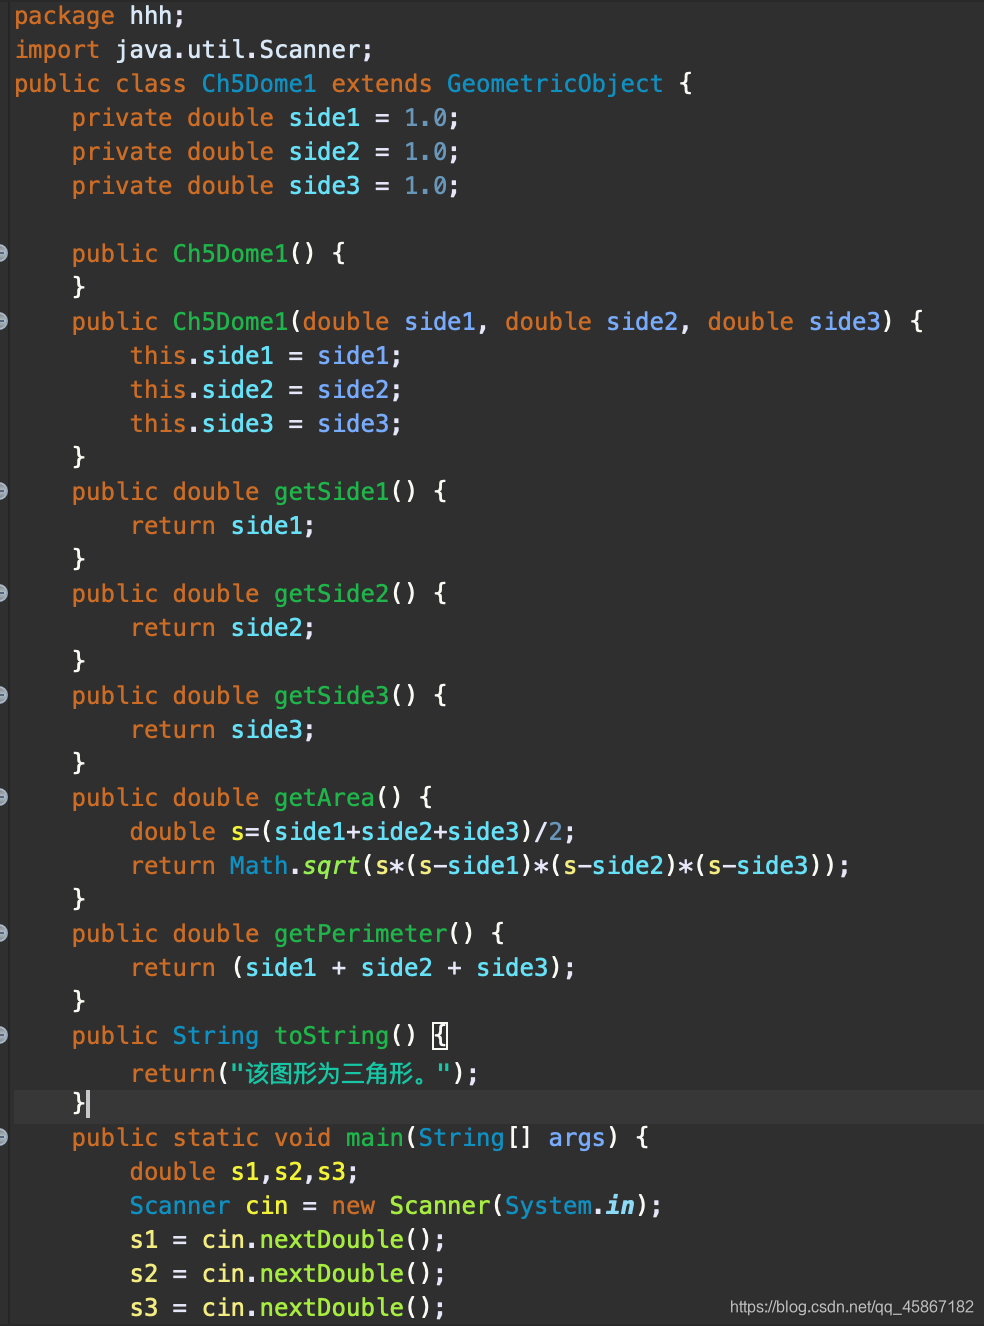The image size is (984, 1326).
Task: Click the highlighted opening brace after toString()
Action: tap(440, 1036)
